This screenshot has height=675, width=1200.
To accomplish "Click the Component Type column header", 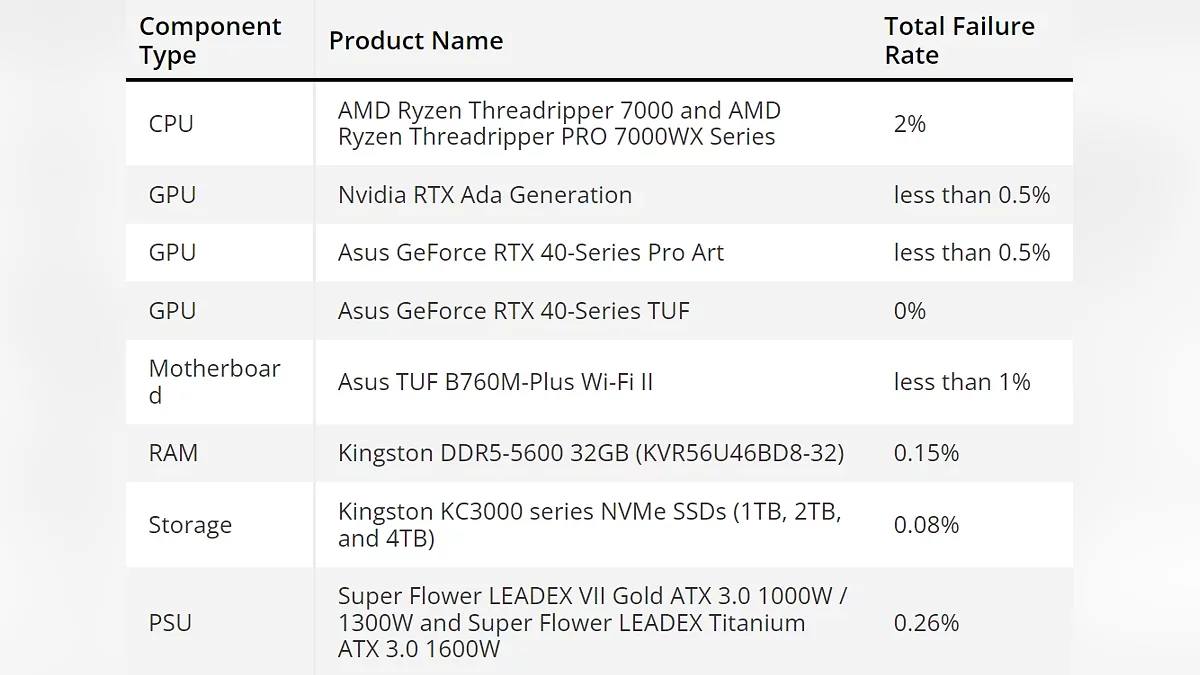I will pos(210,41).
